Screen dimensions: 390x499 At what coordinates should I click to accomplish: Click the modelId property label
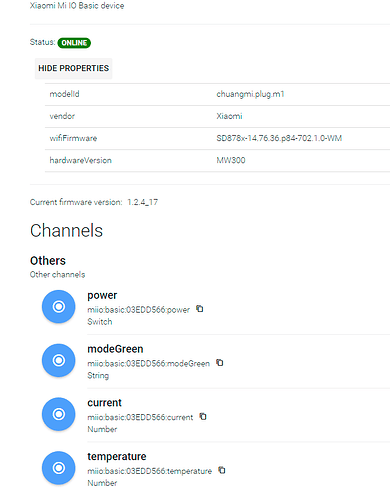64,94
